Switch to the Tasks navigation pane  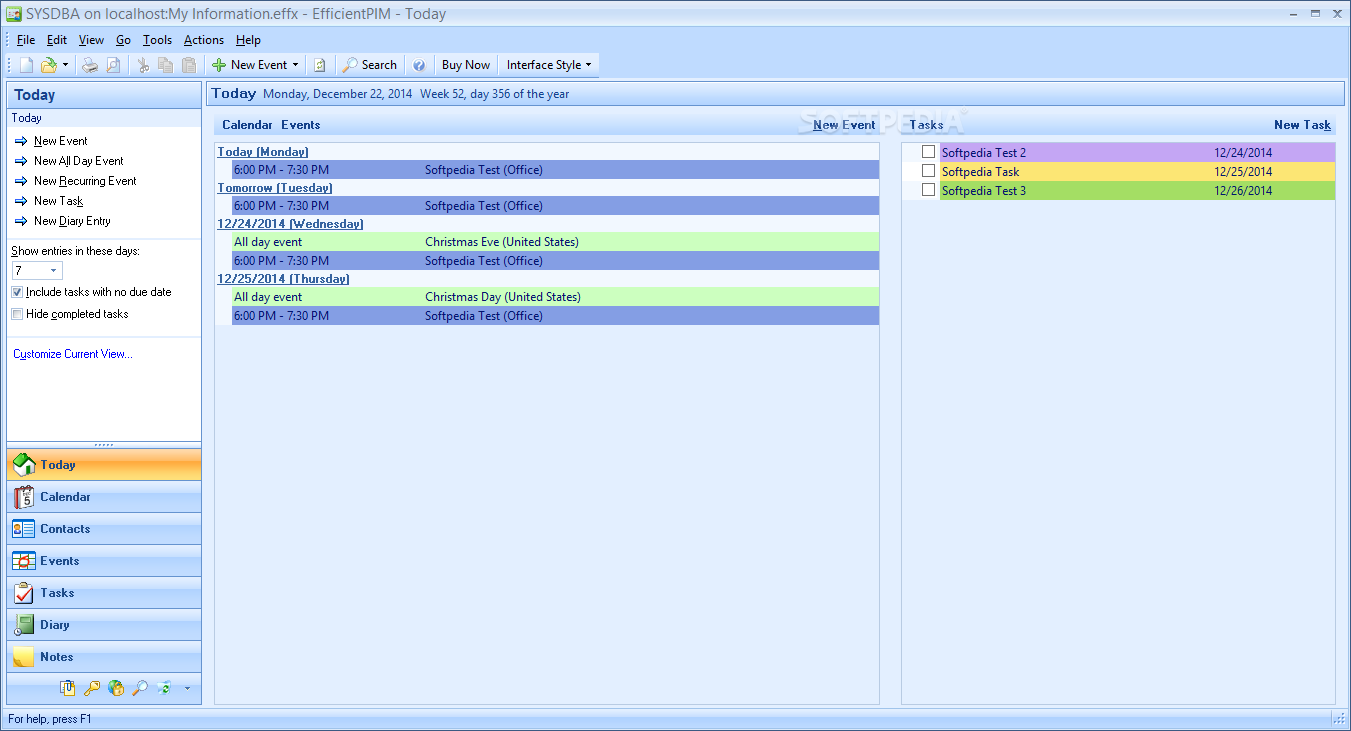(104, 593)
